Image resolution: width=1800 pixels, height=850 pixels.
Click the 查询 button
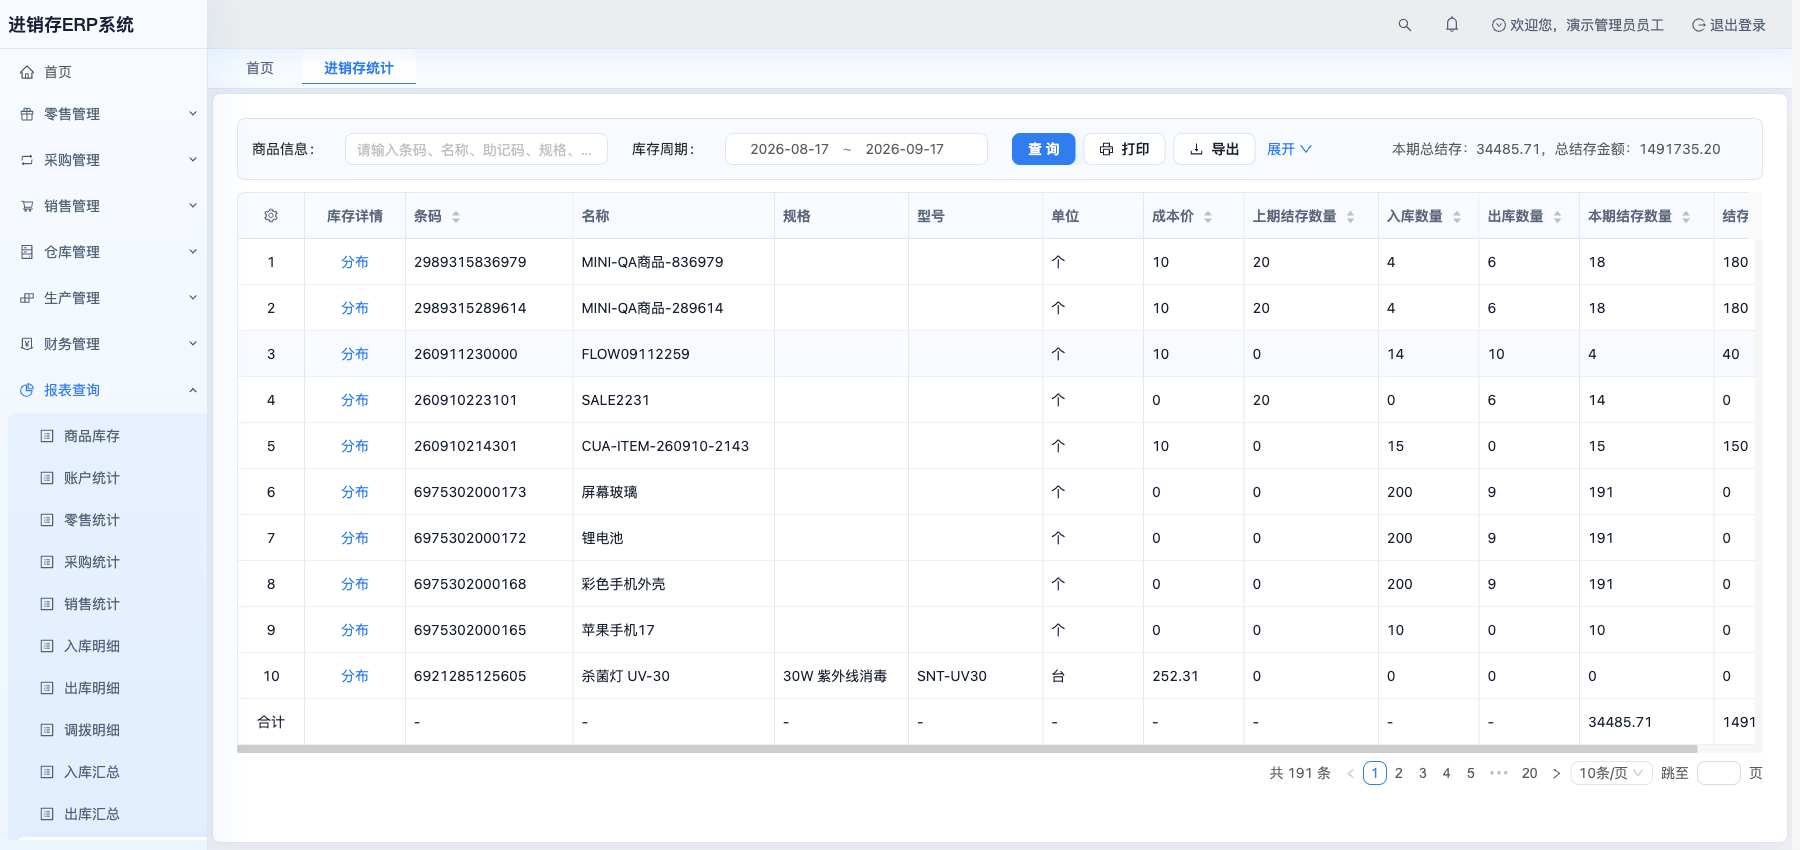point(1043,149)
